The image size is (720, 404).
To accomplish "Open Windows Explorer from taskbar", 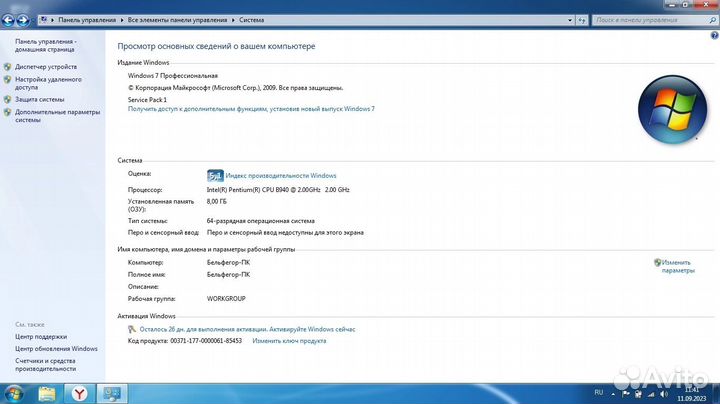I will (47, 394).
